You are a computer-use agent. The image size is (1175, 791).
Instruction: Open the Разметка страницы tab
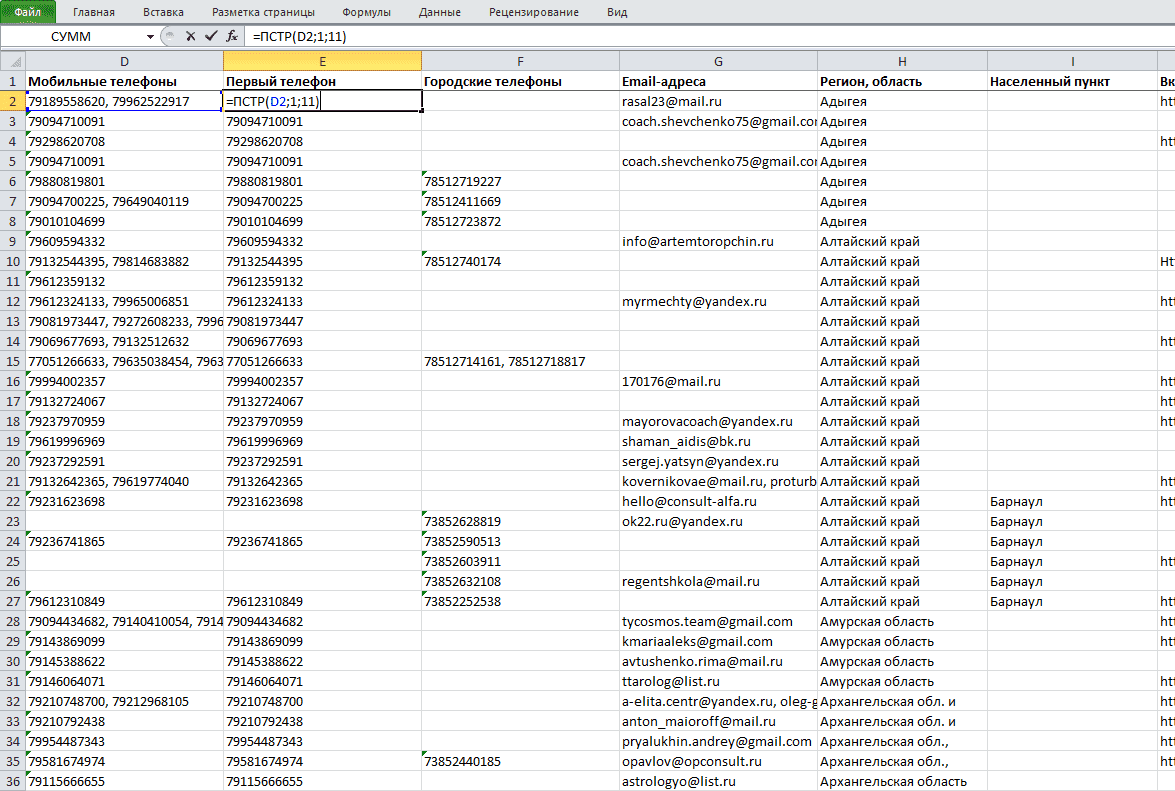click(263, 12)
